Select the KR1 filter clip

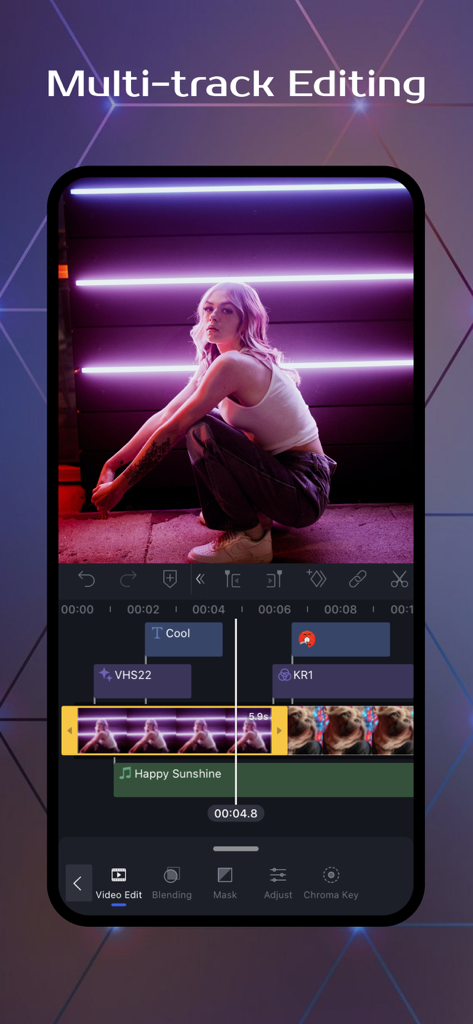(x=343, y=681)
